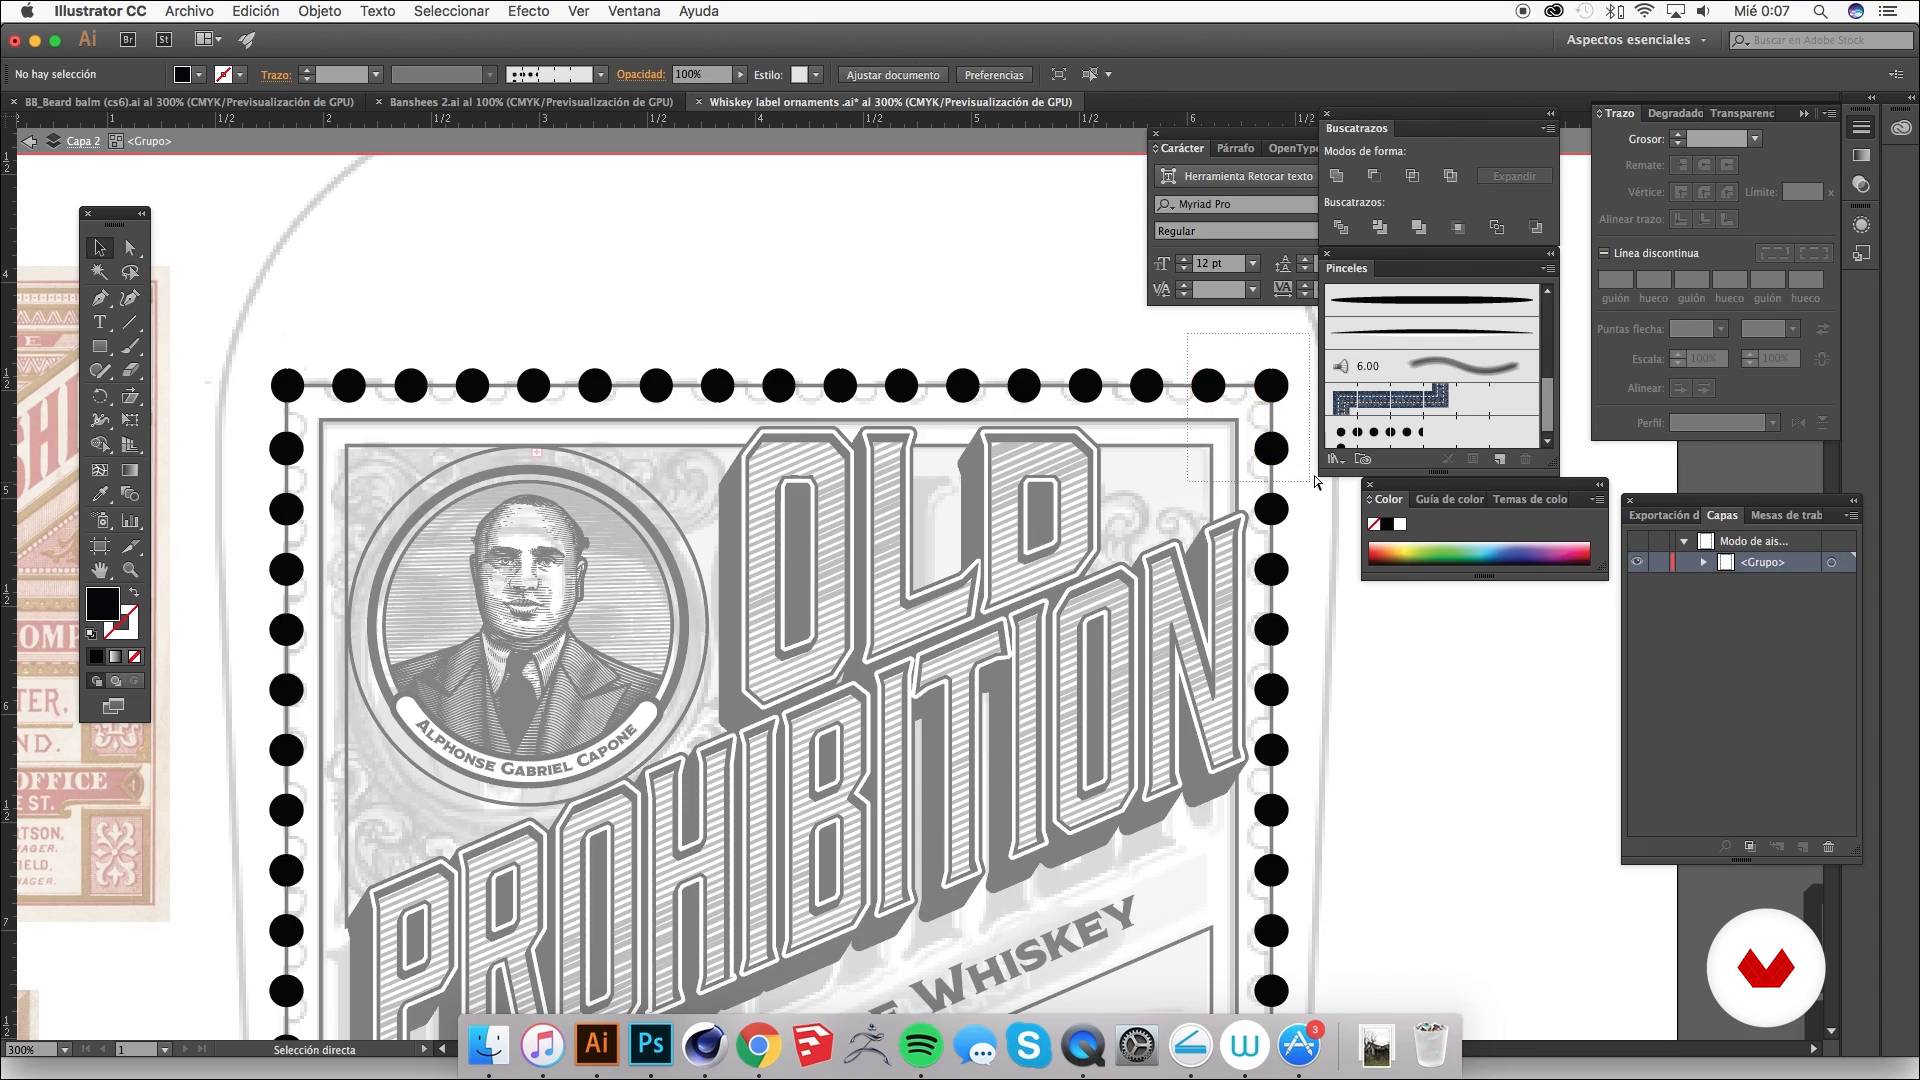Select the Curvature tool
Viewport: 1920px width, 1080px height.
pyautogui.click(x=130, y=297)
